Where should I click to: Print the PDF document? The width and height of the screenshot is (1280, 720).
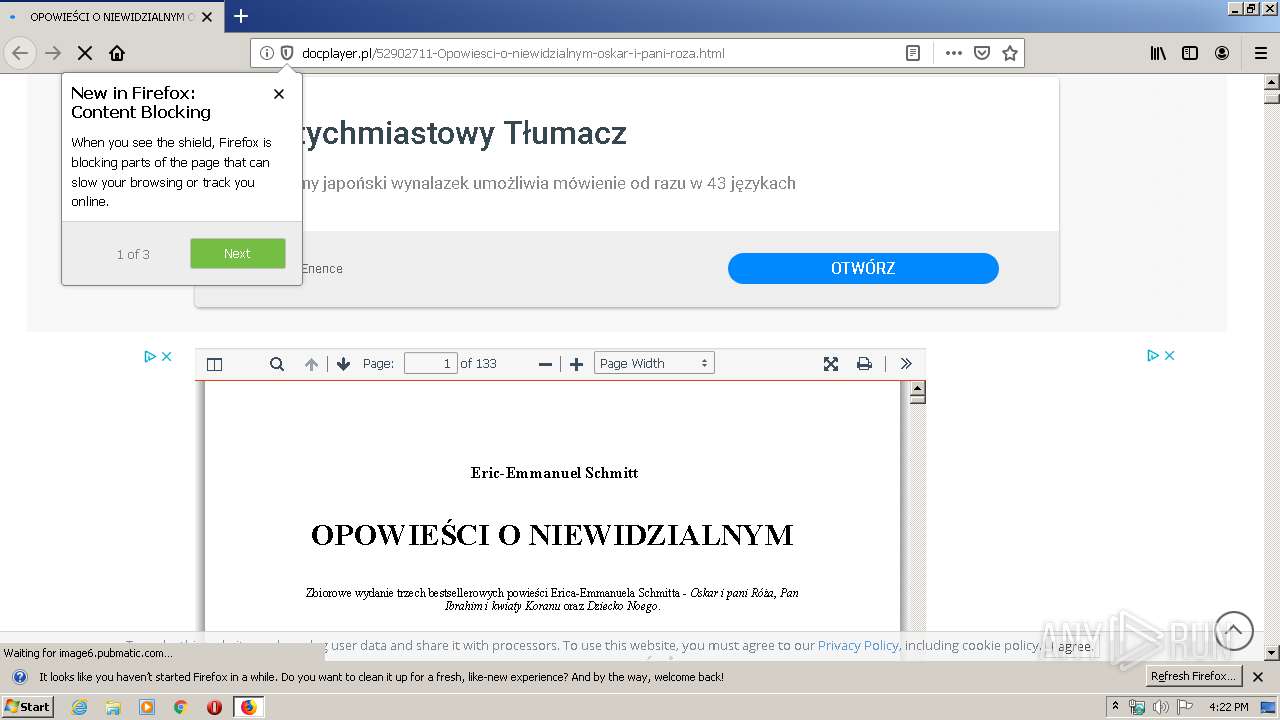(864, 364)
